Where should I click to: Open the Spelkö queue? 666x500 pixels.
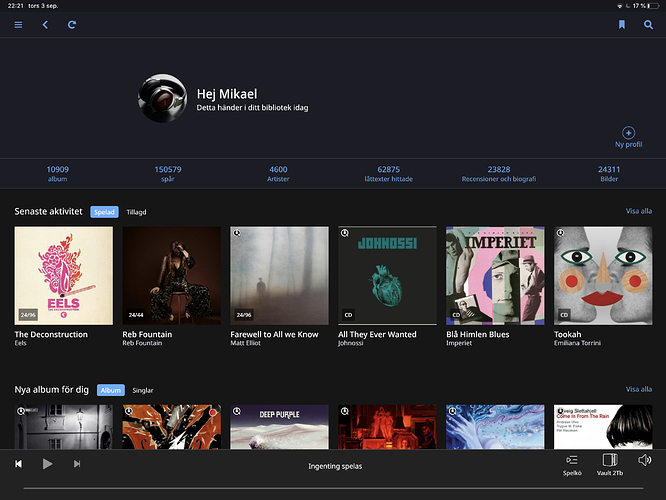(x=572, y=465)
